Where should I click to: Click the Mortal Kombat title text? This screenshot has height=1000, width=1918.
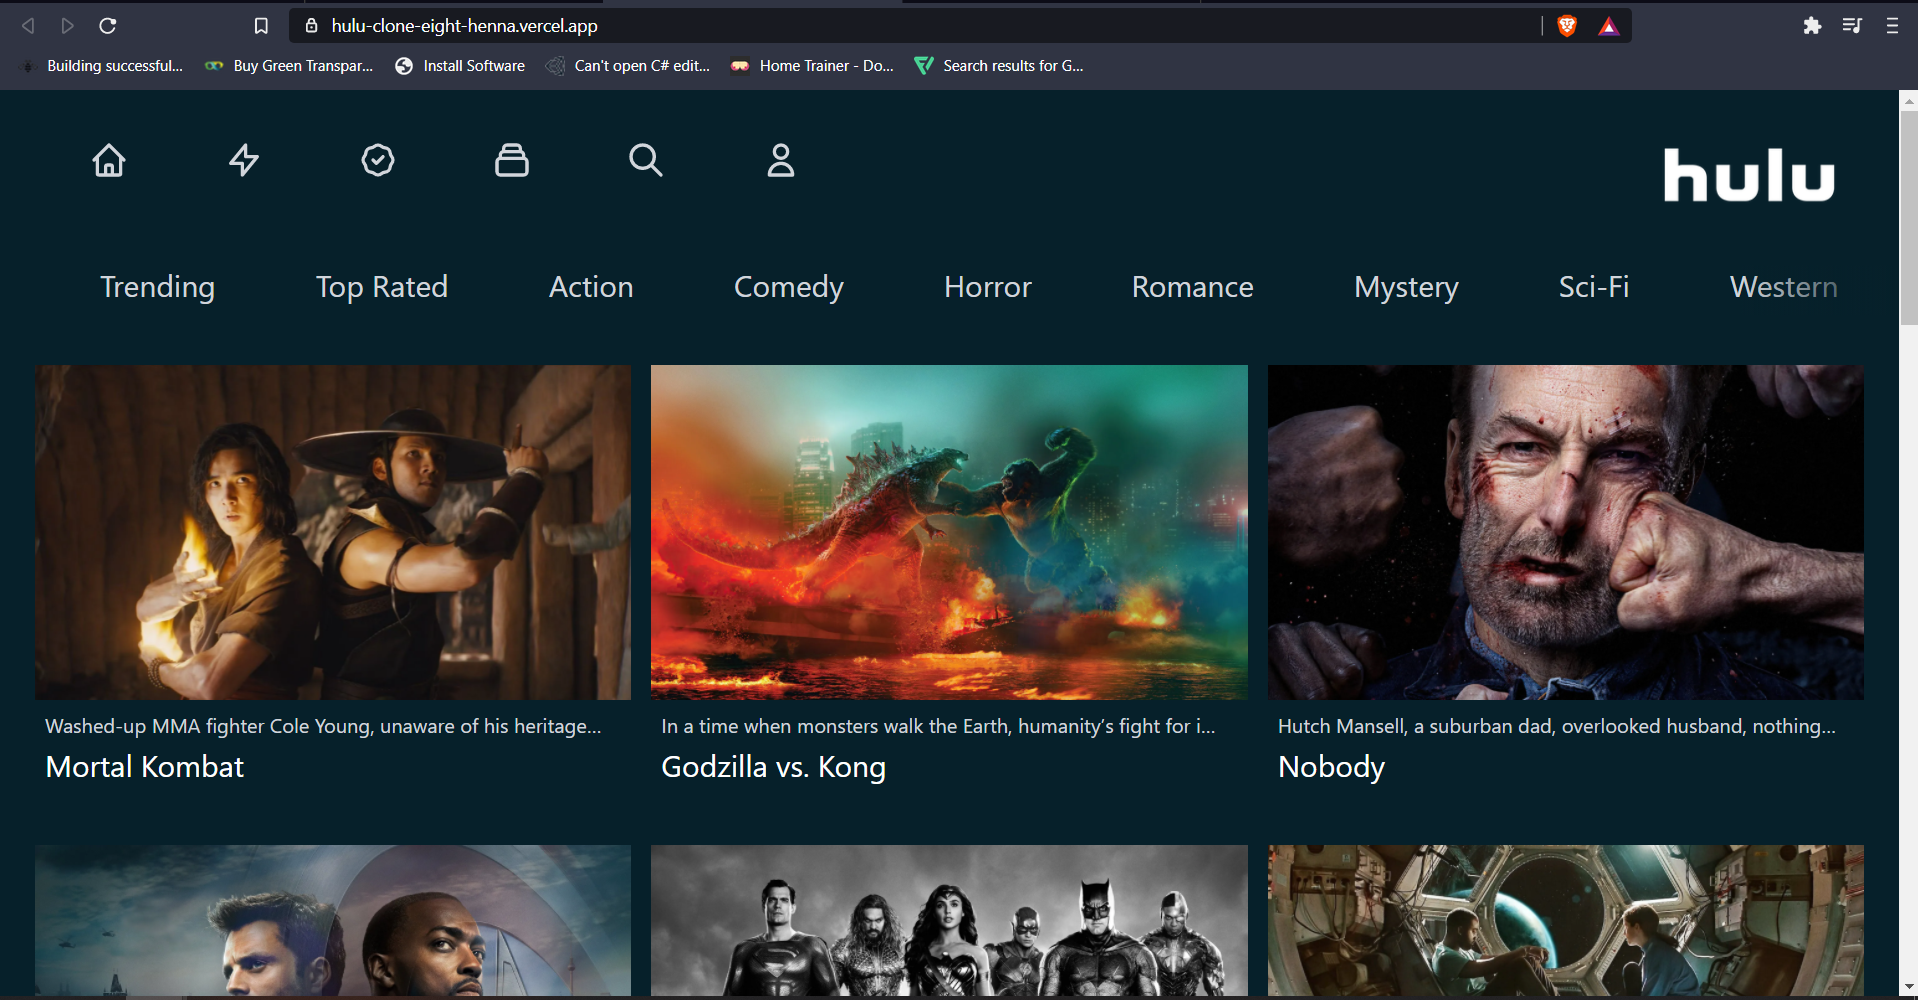pyautogui.click(x=145, y=767)
